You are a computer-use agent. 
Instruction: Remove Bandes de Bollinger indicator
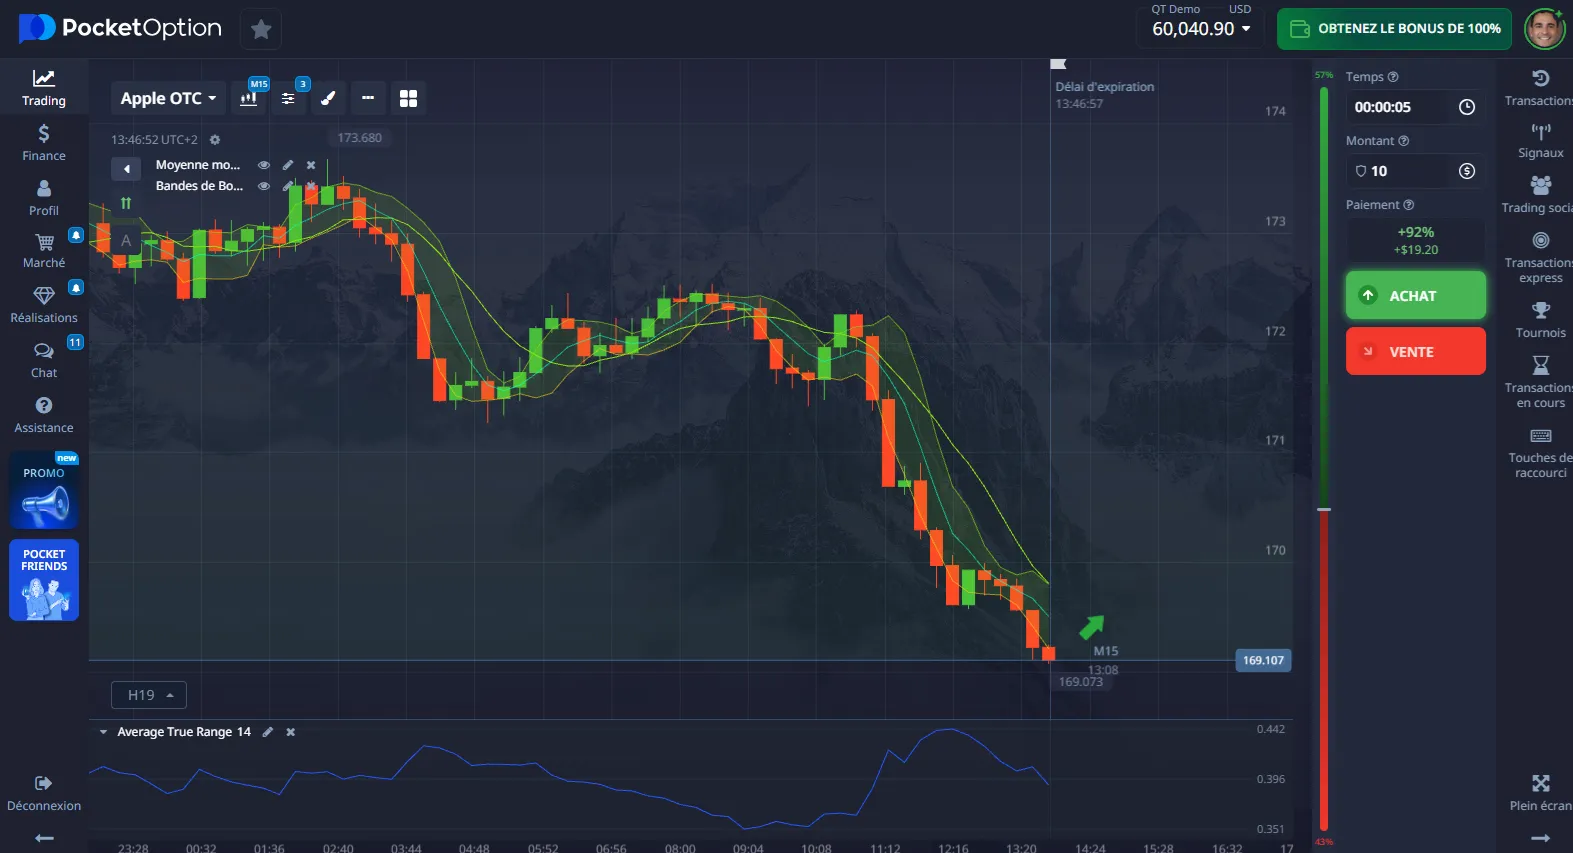(x=311, y=186)
